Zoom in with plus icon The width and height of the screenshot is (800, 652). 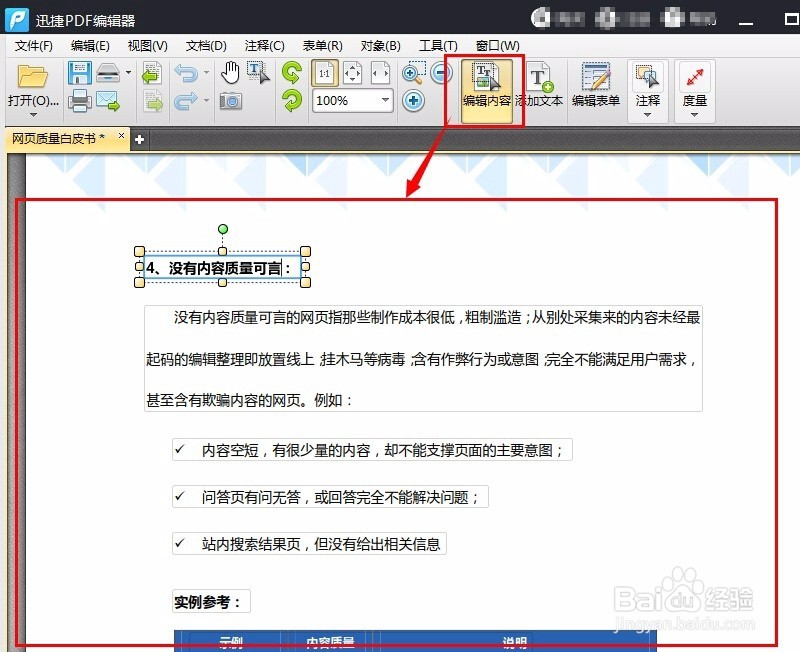(x=413, y=101)
